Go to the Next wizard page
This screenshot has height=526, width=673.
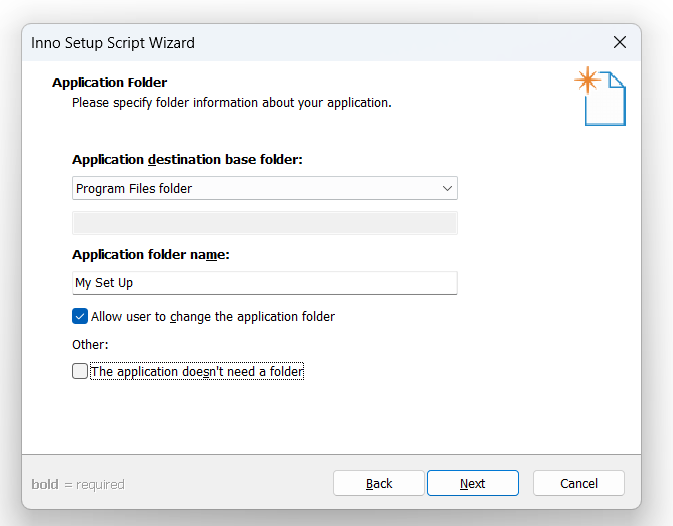(473, 483)
